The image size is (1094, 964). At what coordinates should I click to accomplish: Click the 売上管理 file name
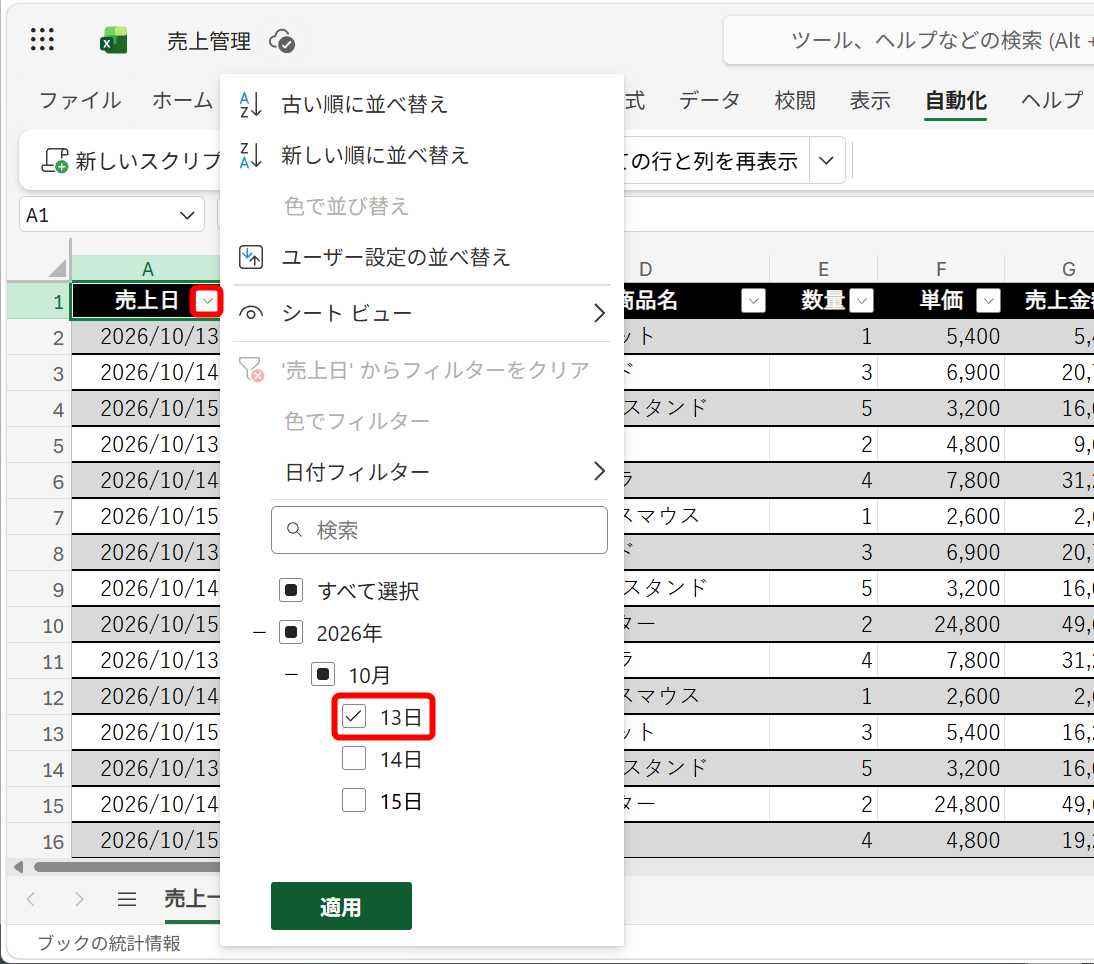click(209, 41)
